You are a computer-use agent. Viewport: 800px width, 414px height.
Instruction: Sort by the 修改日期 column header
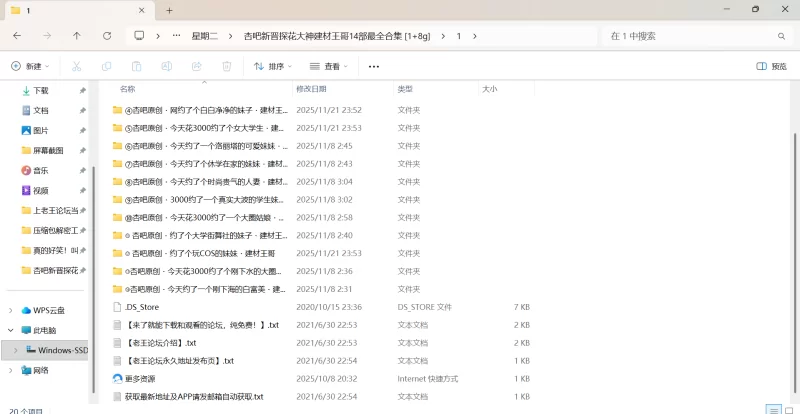click(x=311, y=89)
